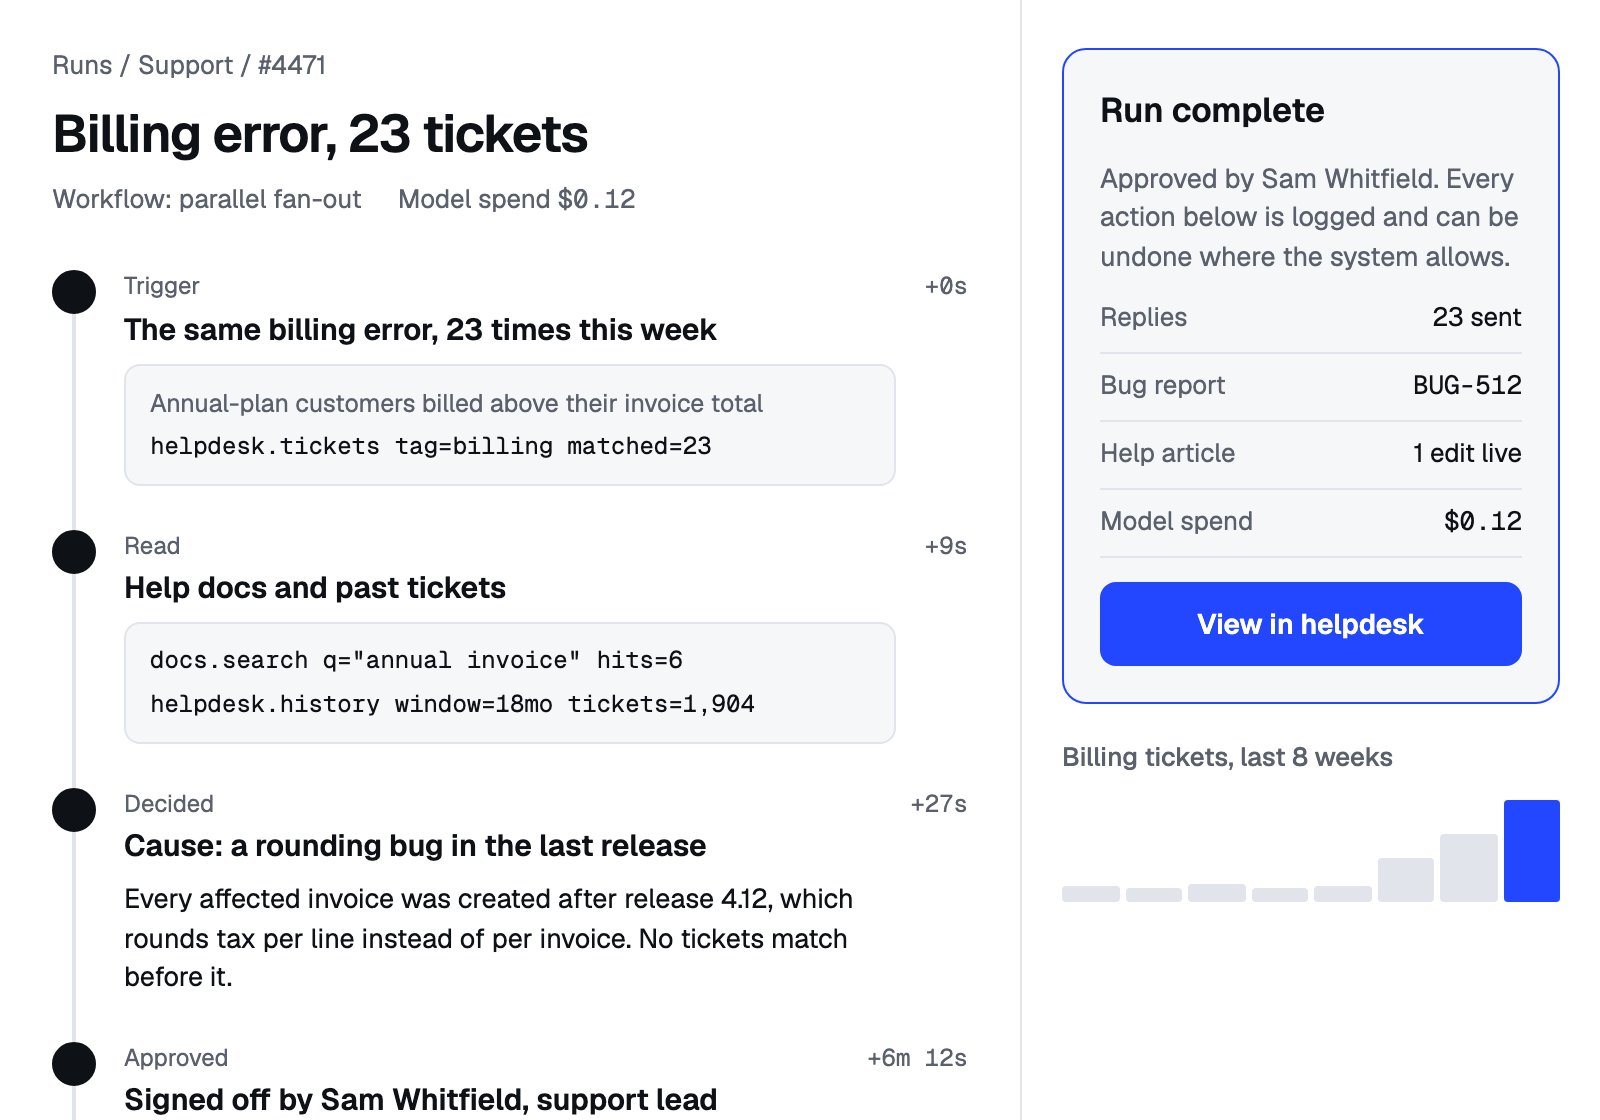Click the '+9s' timestamp
Image resolution: width=1600 pixels, height=1120 pixels.
[945, 546]
